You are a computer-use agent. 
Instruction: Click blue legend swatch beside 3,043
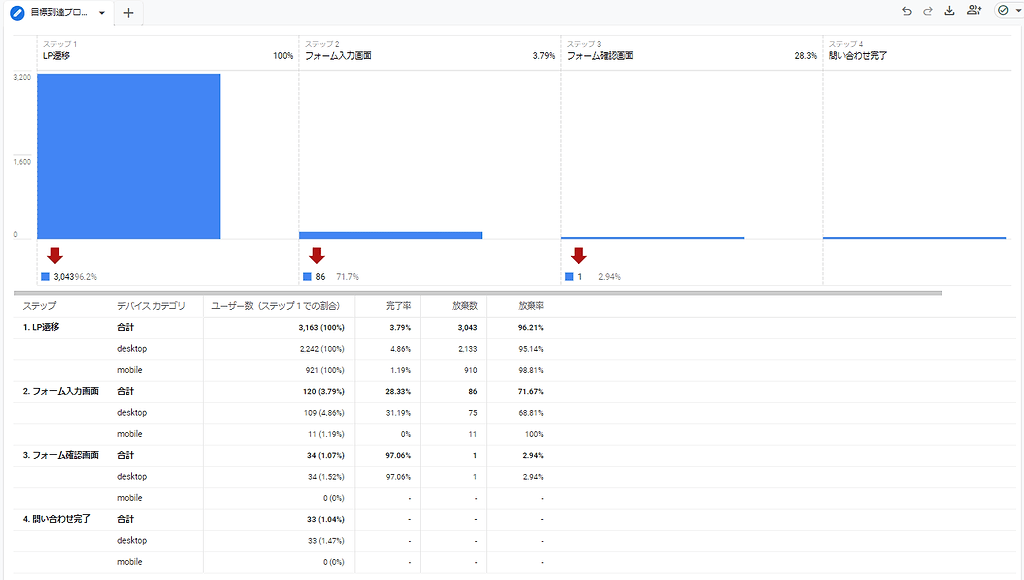click(x=46, y=276)
